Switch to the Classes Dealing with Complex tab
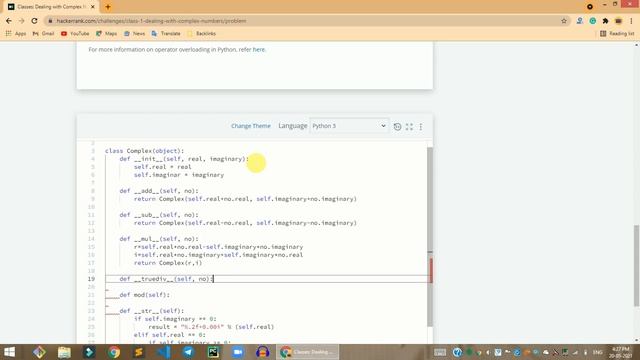This screenshot has width=640, height=360. [x=51, y=7]
